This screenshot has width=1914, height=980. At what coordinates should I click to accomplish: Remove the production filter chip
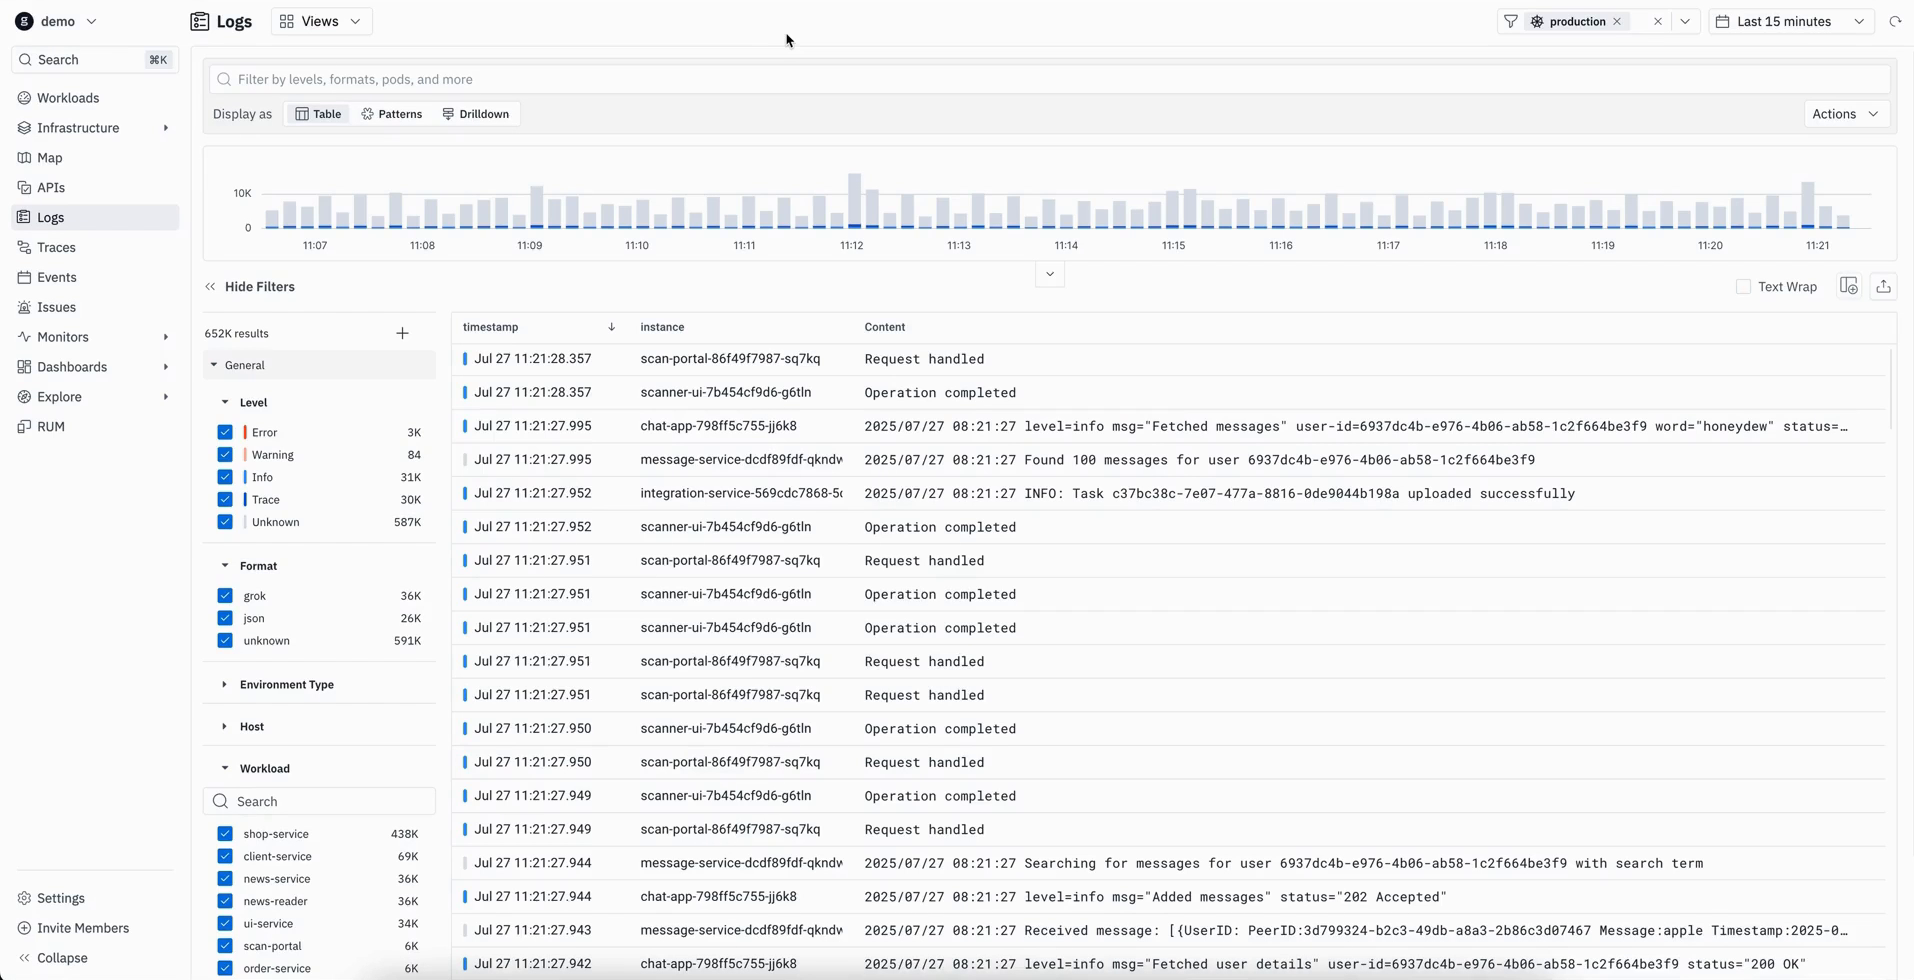point(1616,21)
